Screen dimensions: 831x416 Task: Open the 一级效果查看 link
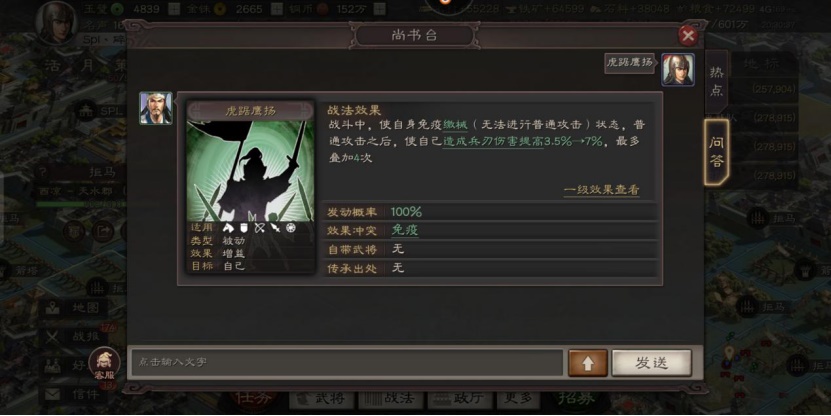point(602,190)
